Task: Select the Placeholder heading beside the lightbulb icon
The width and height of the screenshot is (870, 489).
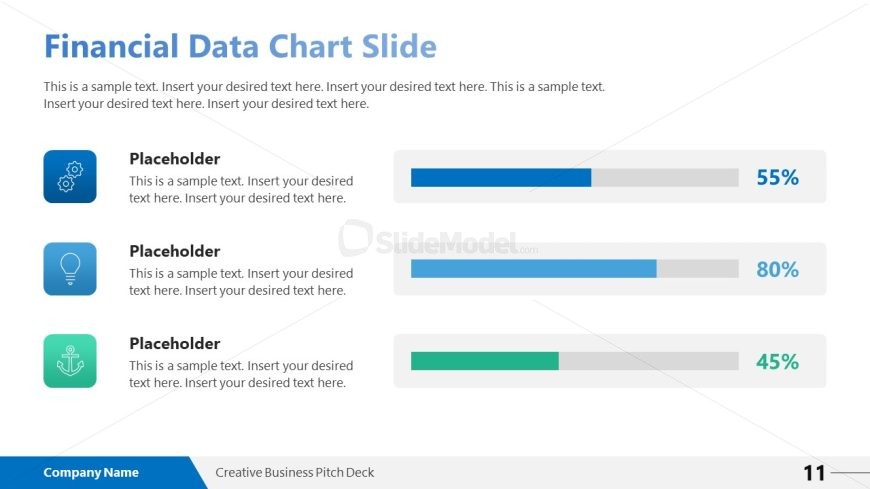Action: point(175,251)
